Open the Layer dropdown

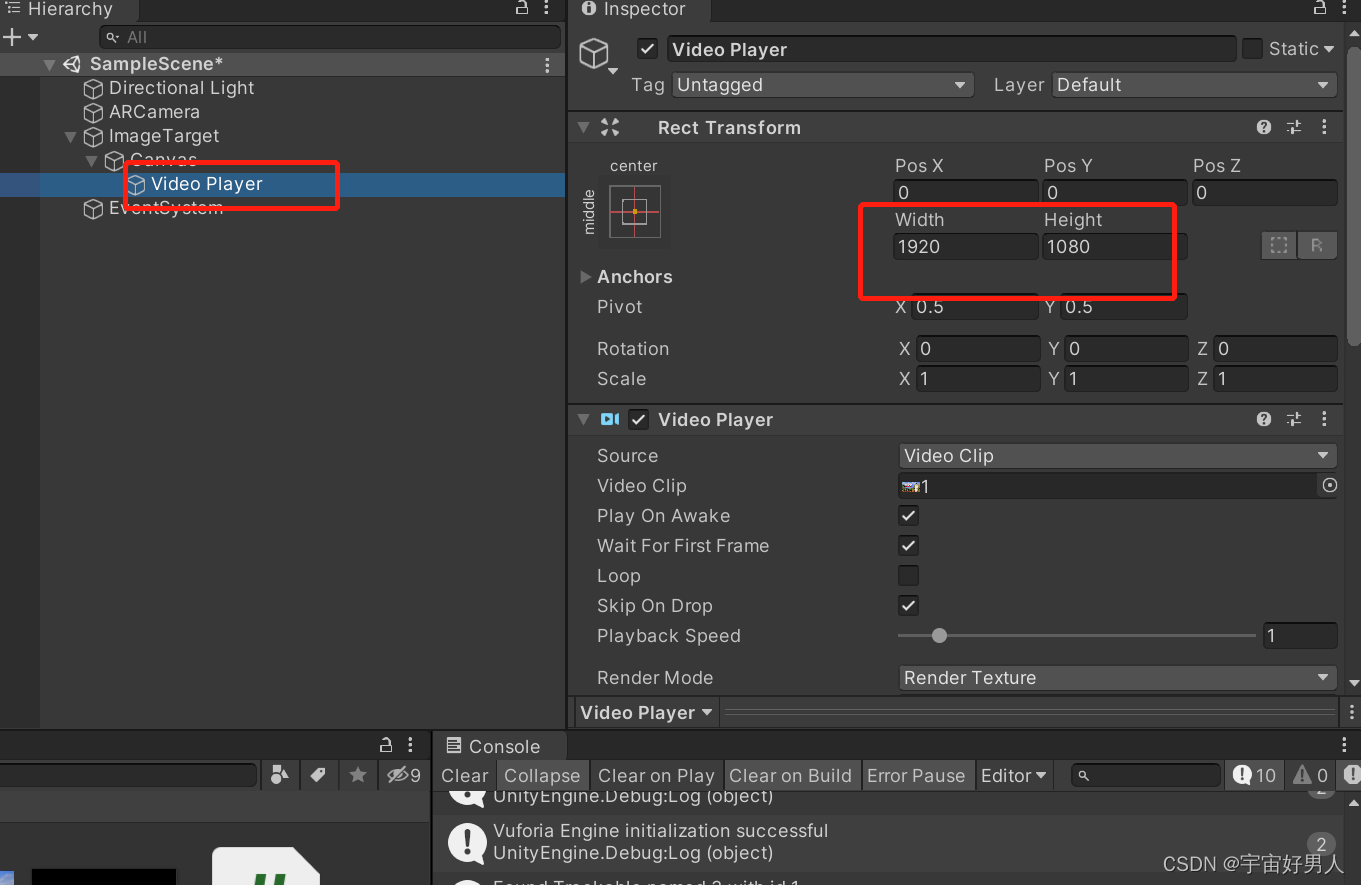[1195, 85]
